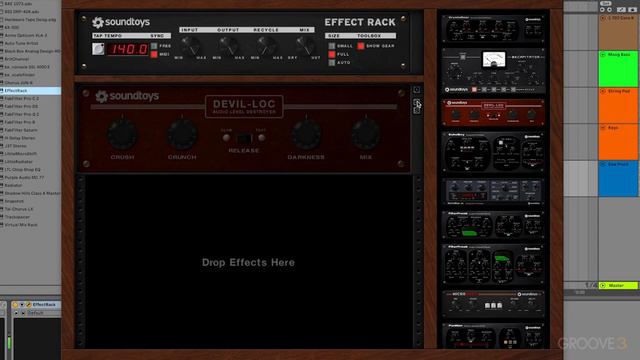640x360 pixels.
Task: Select J37 Stereo in the browser list
Action: point(31,146)
